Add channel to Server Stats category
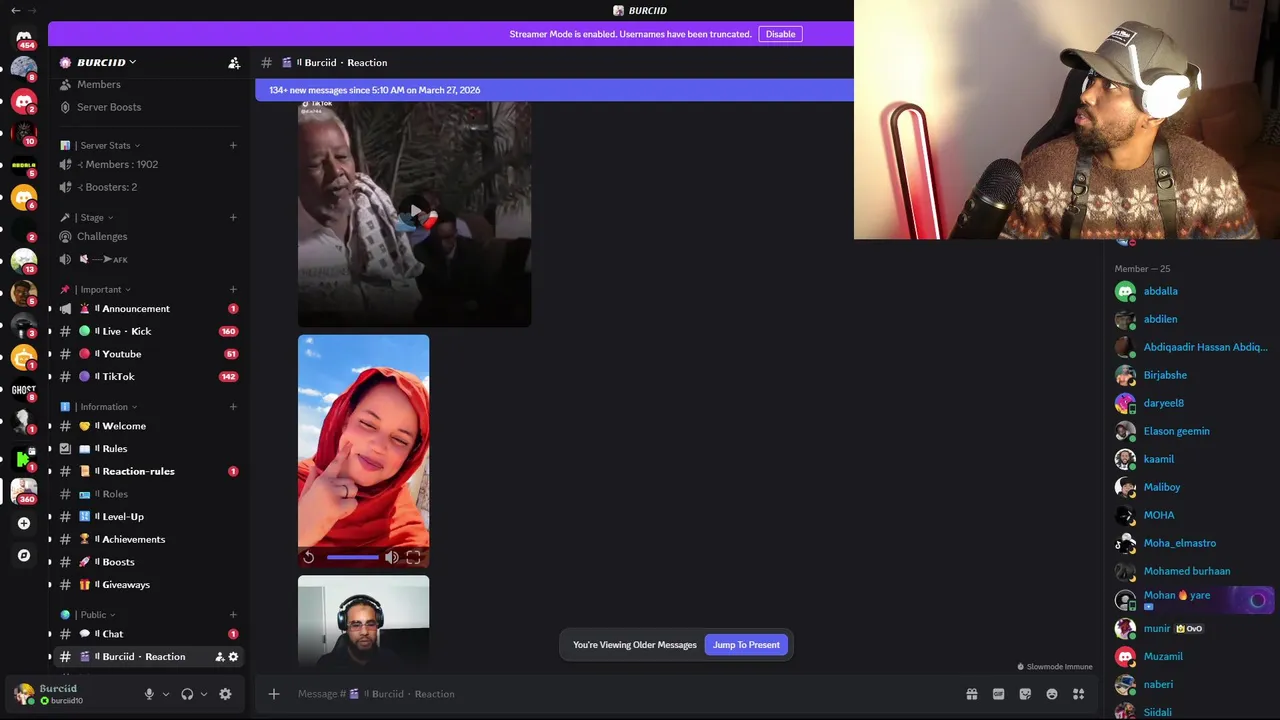The image size is (1280, 720). pyautogui.click(x=233, y=145)
